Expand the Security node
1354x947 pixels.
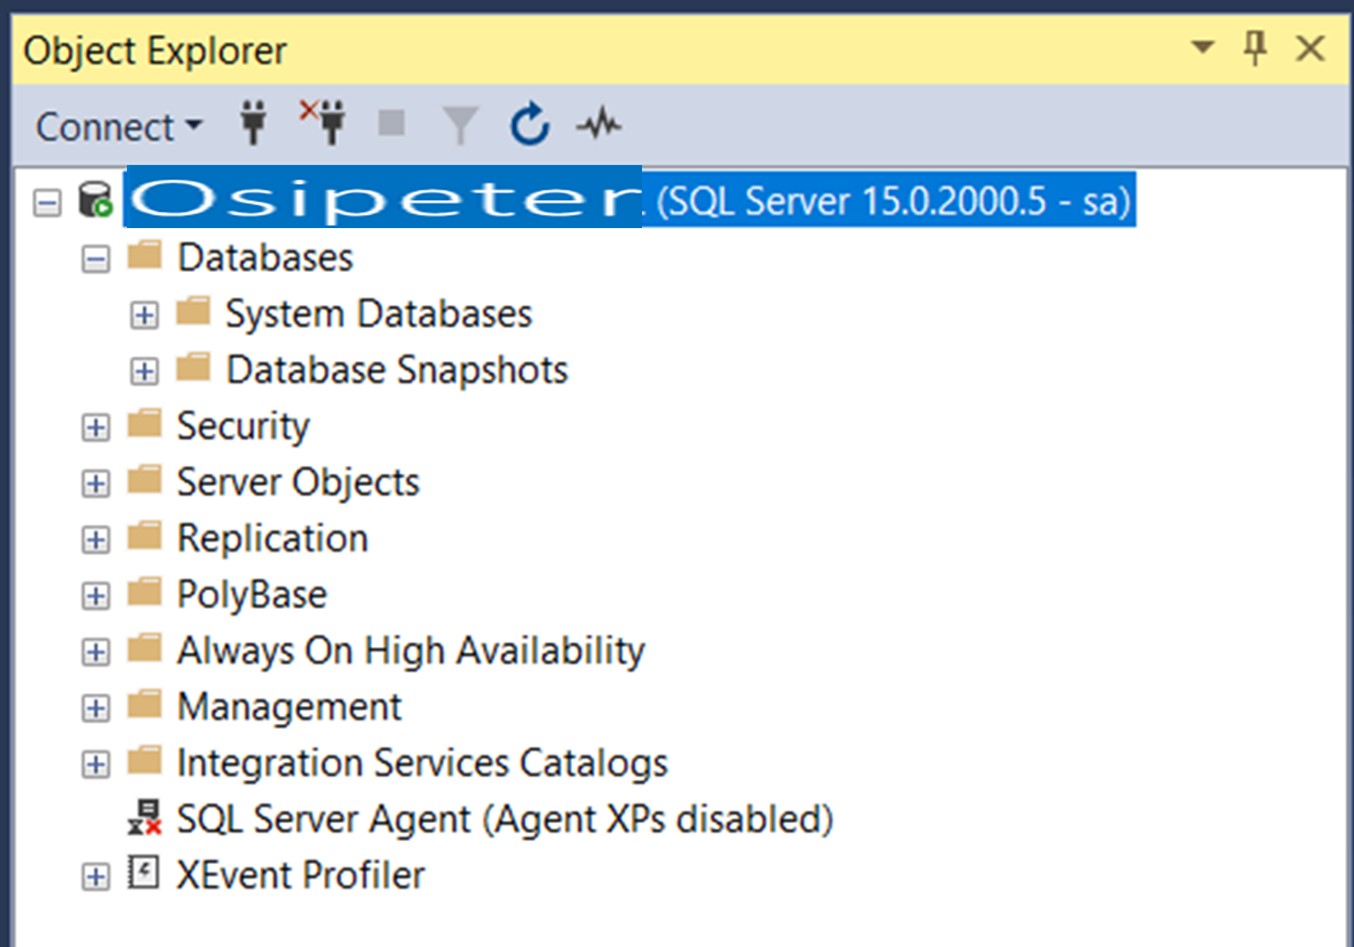tap(96, 428)
